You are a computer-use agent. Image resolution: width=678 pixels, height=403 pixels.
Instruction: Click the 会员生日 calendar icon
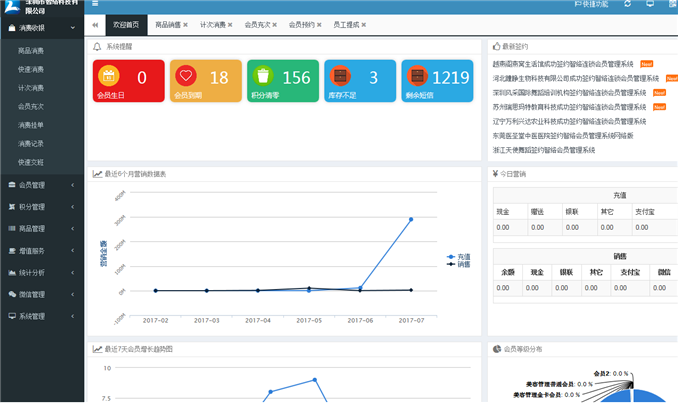click(x=111, y=76)
